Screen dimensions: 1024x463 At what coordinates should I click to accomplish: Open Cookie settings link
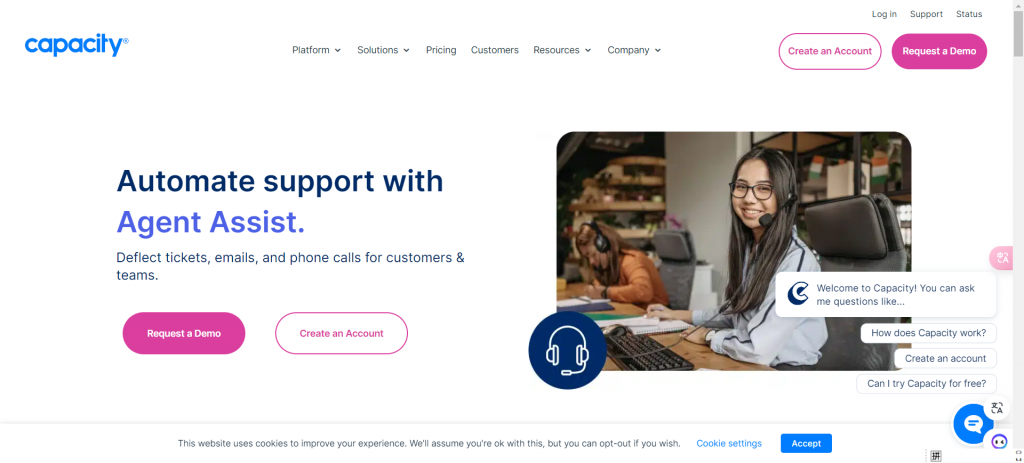tap(729, 443)
